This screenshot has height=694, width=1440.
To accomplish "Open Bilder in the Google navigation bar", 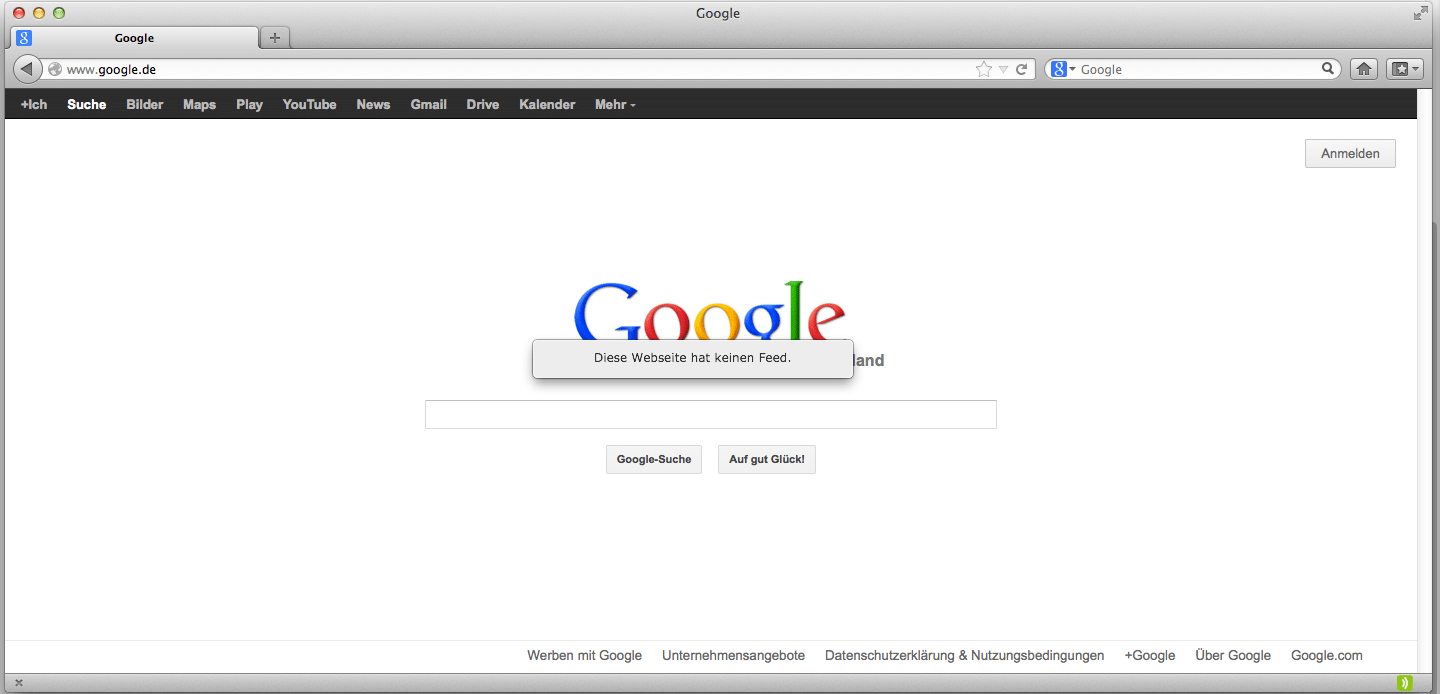I will pyautogui.click(x=144, y=104).
